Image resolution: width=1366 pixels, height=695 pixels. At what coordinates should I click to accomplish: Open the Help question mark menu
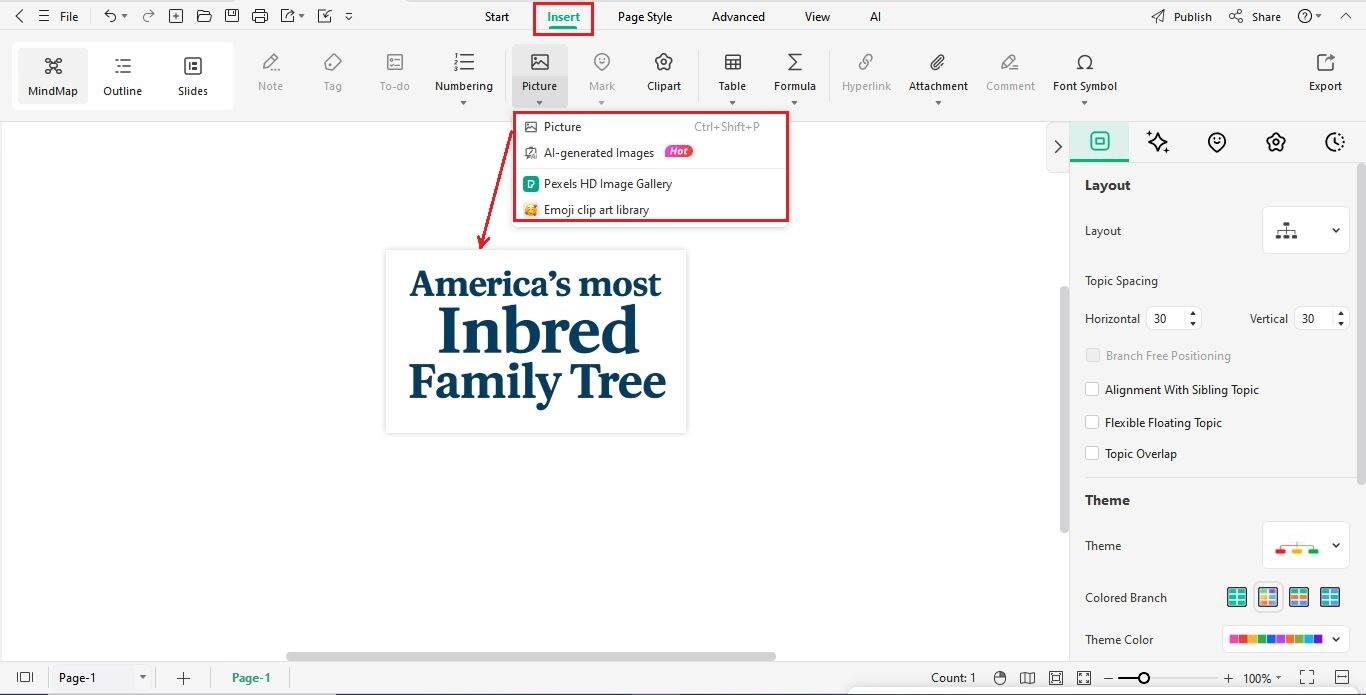(x=1309, y=17)
